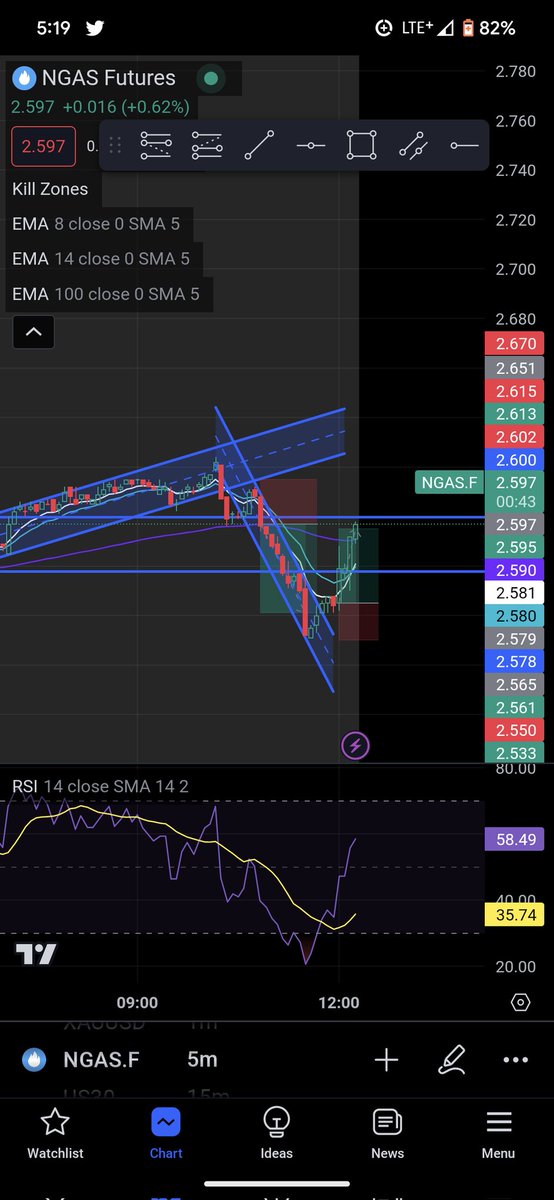Image resolution: width=554 pixels, height=1200 pixels.
Task: Tap the blue 2.600 price label
Action: coord(516,460)
